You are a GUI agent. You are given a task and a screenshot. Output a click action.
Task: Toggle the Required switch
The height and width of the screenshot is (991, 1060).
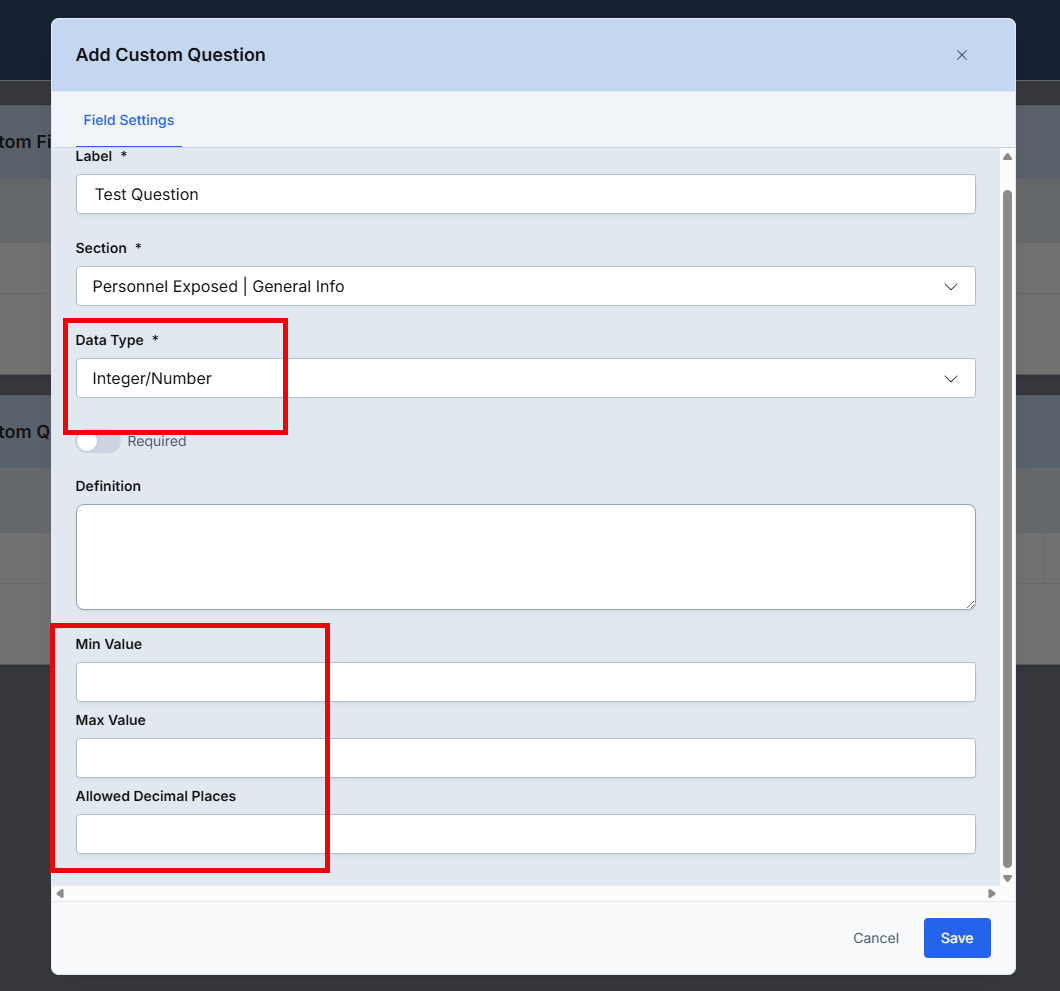pos(98,441)
